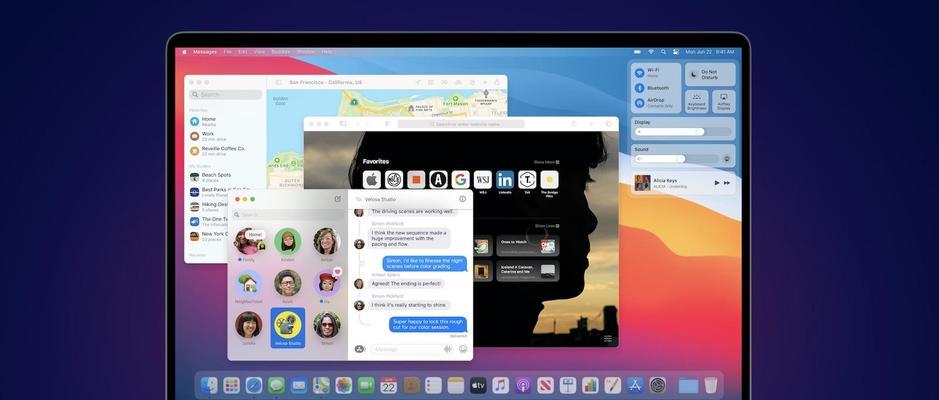Open the Edit menu
The height and width of the screenshot is (400, 939).
pos(243,52)
